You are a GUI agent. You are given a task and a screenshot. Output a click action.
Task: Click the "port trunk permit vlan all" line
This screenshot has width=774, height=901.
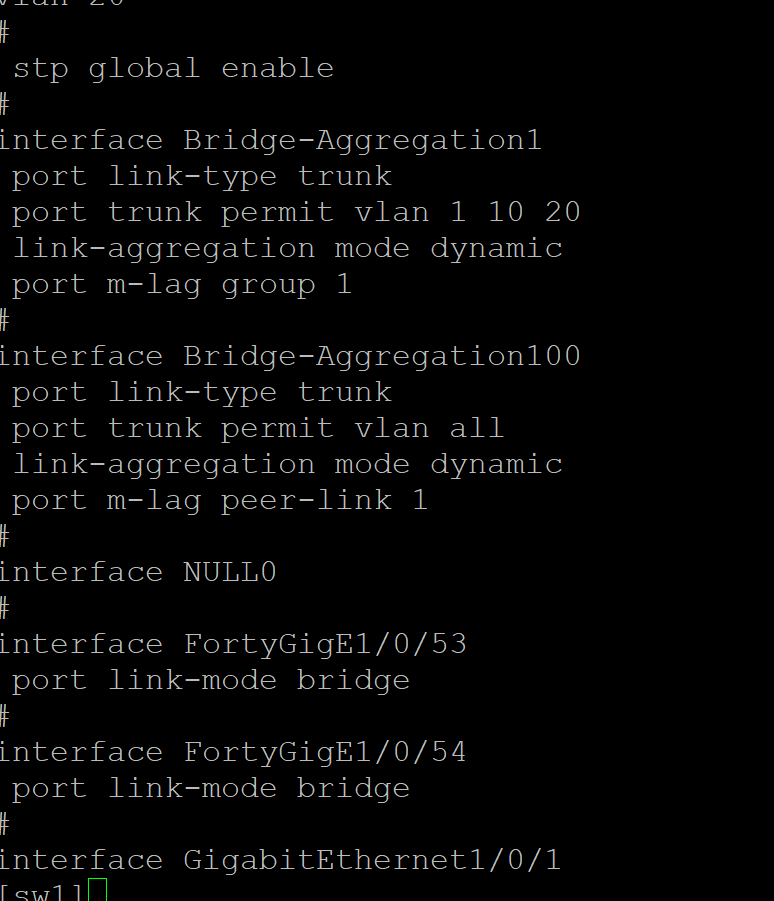[258, 428]
